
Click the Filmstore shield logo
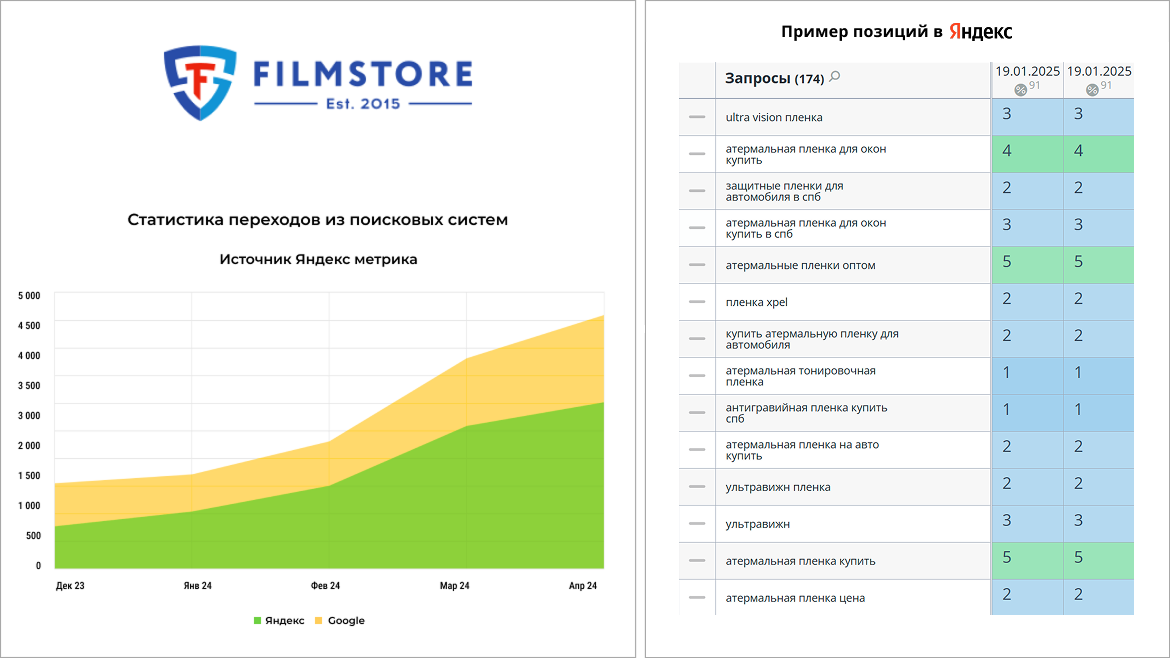pos(200,83)
